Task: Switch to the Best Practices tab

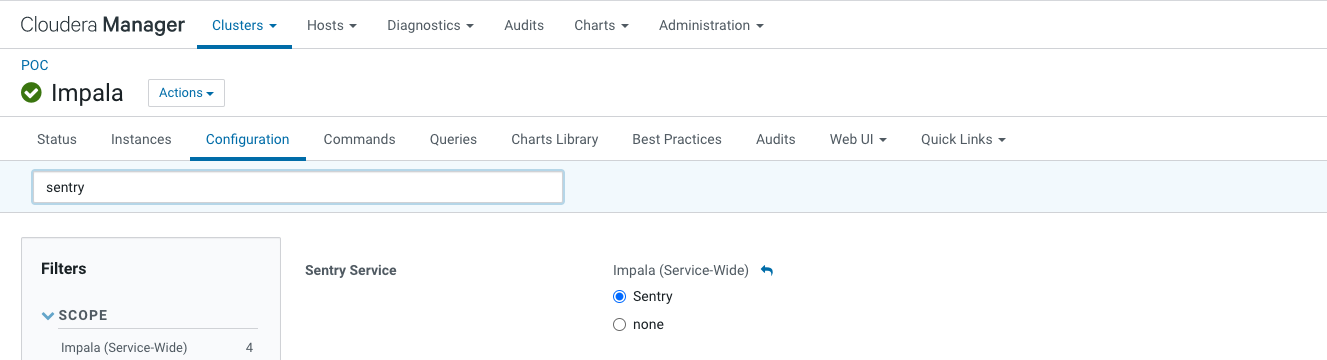Action: [x=677, y=139]
